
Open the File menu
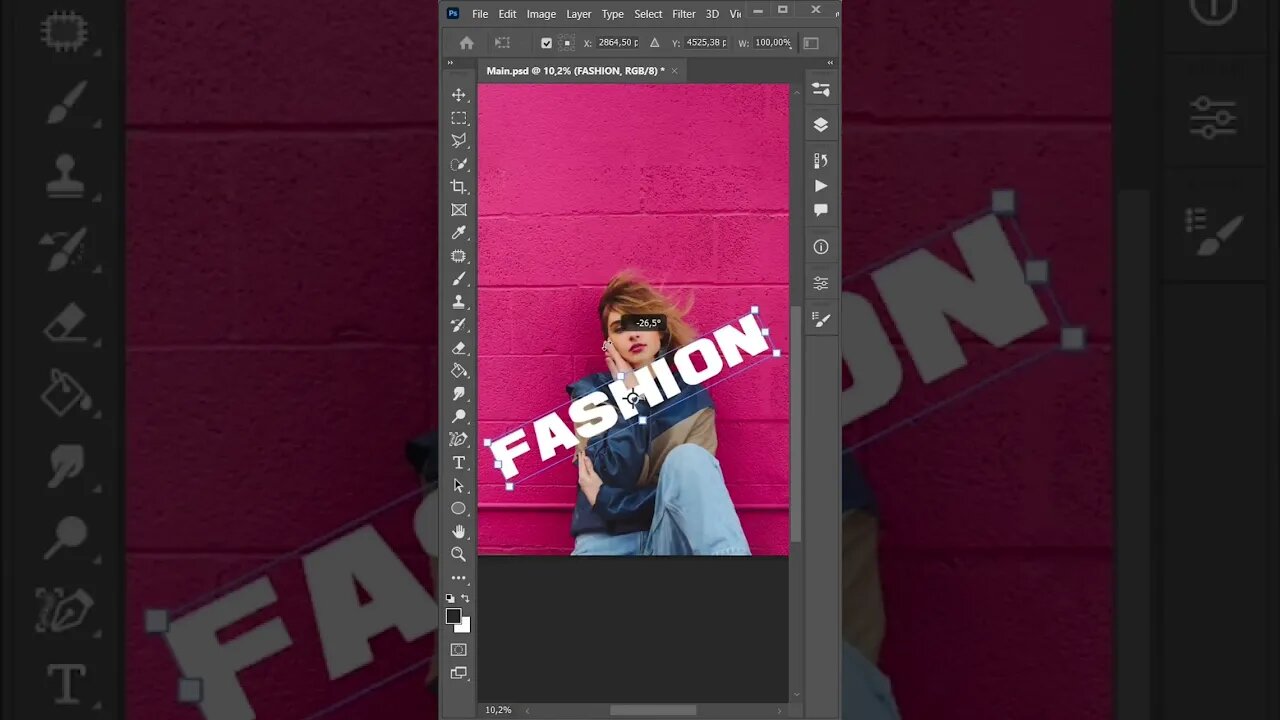coord(480,14)
